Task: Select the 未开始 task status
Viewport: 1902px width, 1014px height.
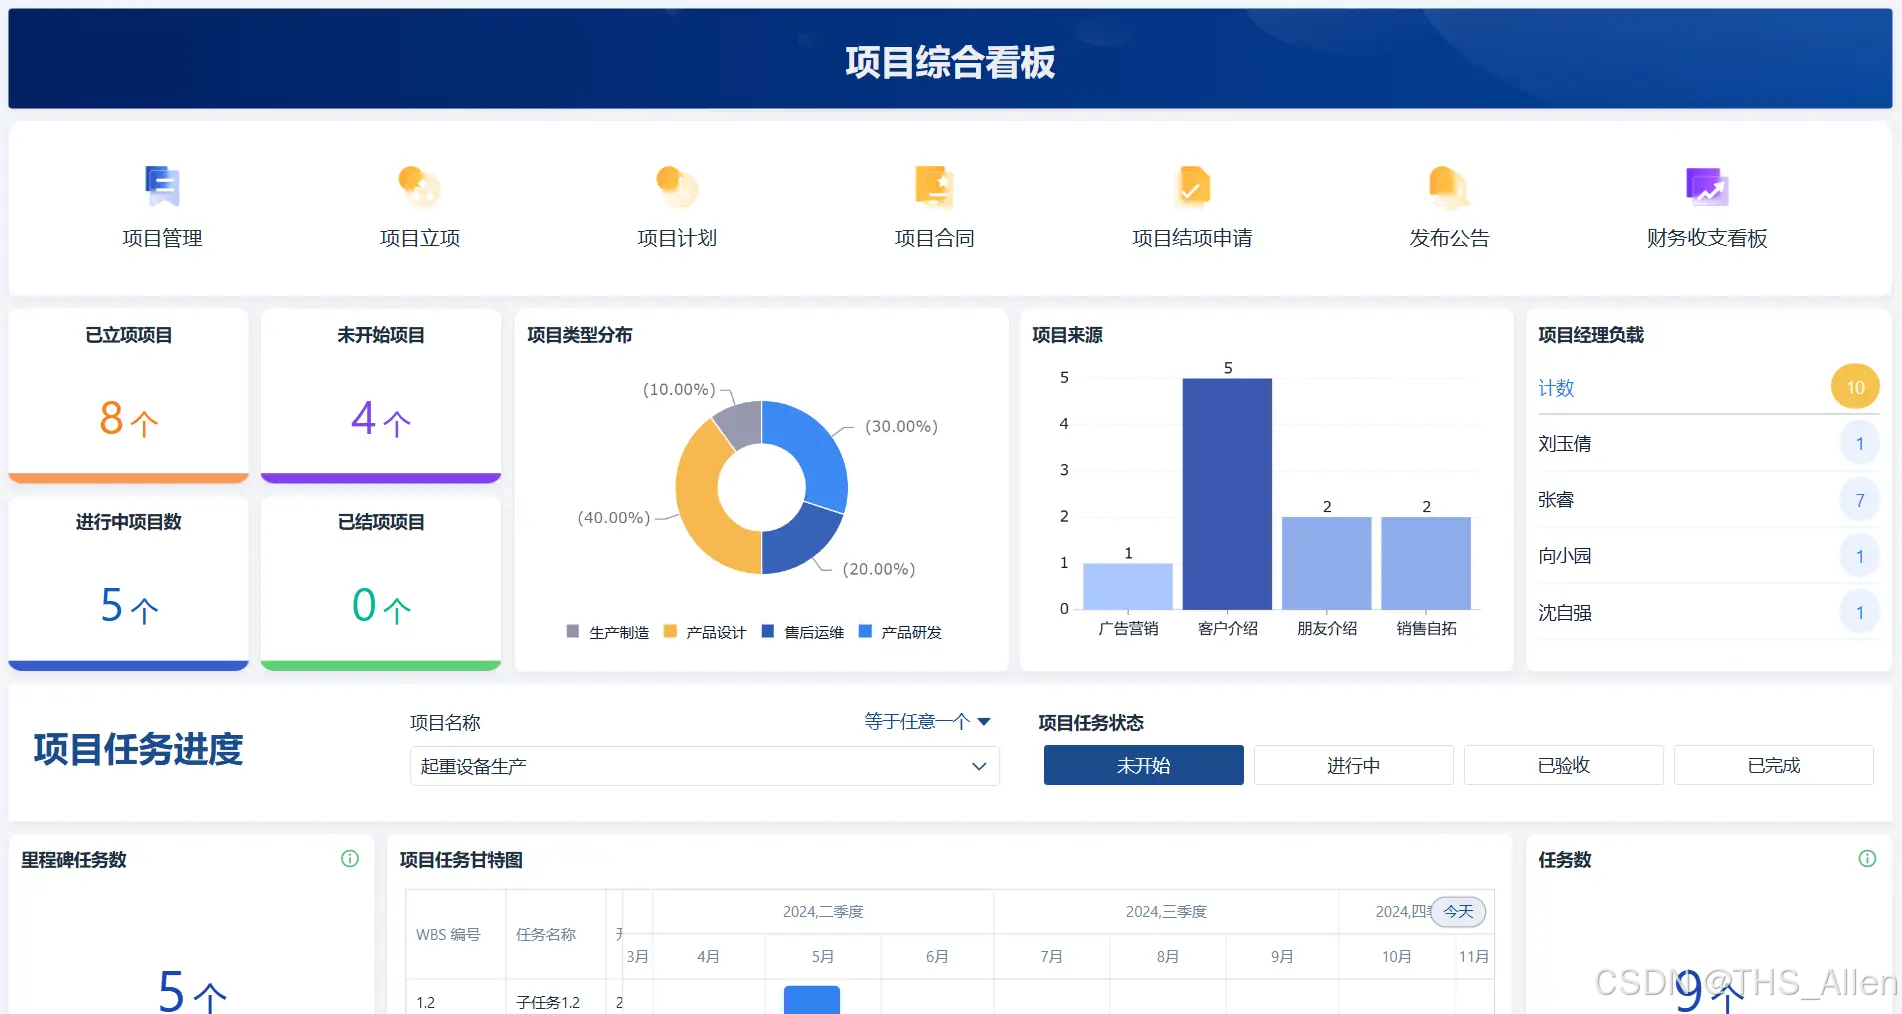Action: 1143,765
